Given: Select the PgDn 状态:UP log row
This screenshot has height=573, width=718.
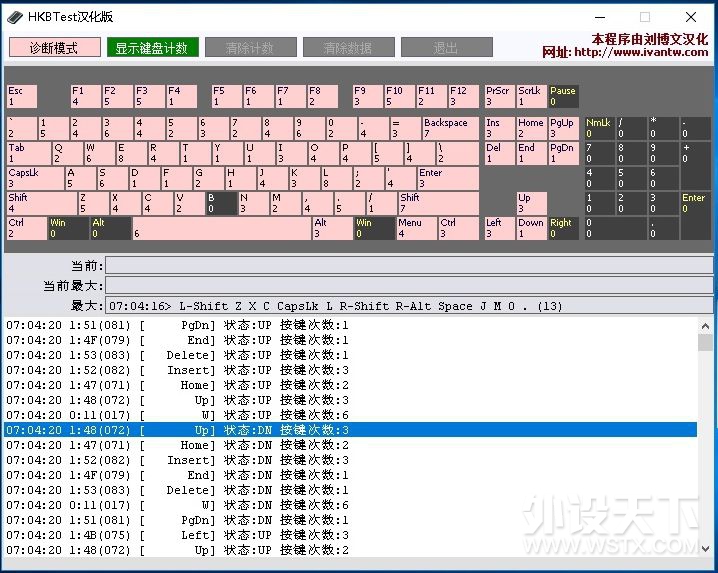Looking at the screenshot, I should [350, 325].
